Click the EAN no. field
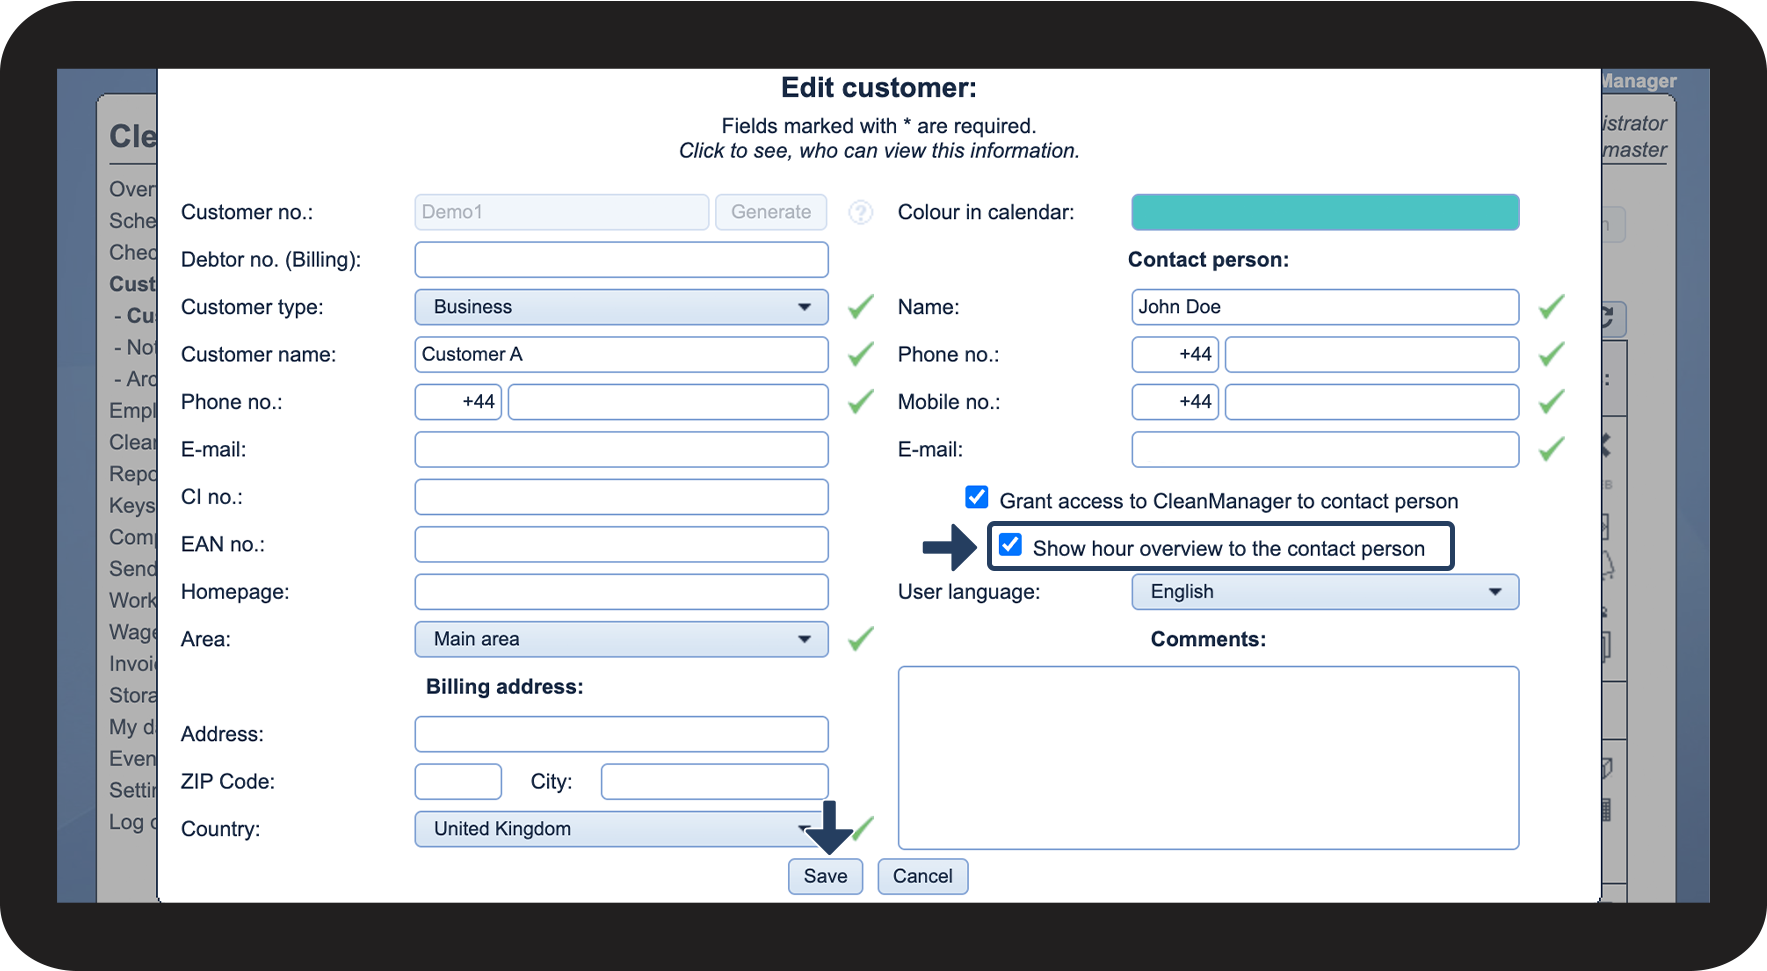This screenshot has height=971, width=1767. click(x=621, y=544)
